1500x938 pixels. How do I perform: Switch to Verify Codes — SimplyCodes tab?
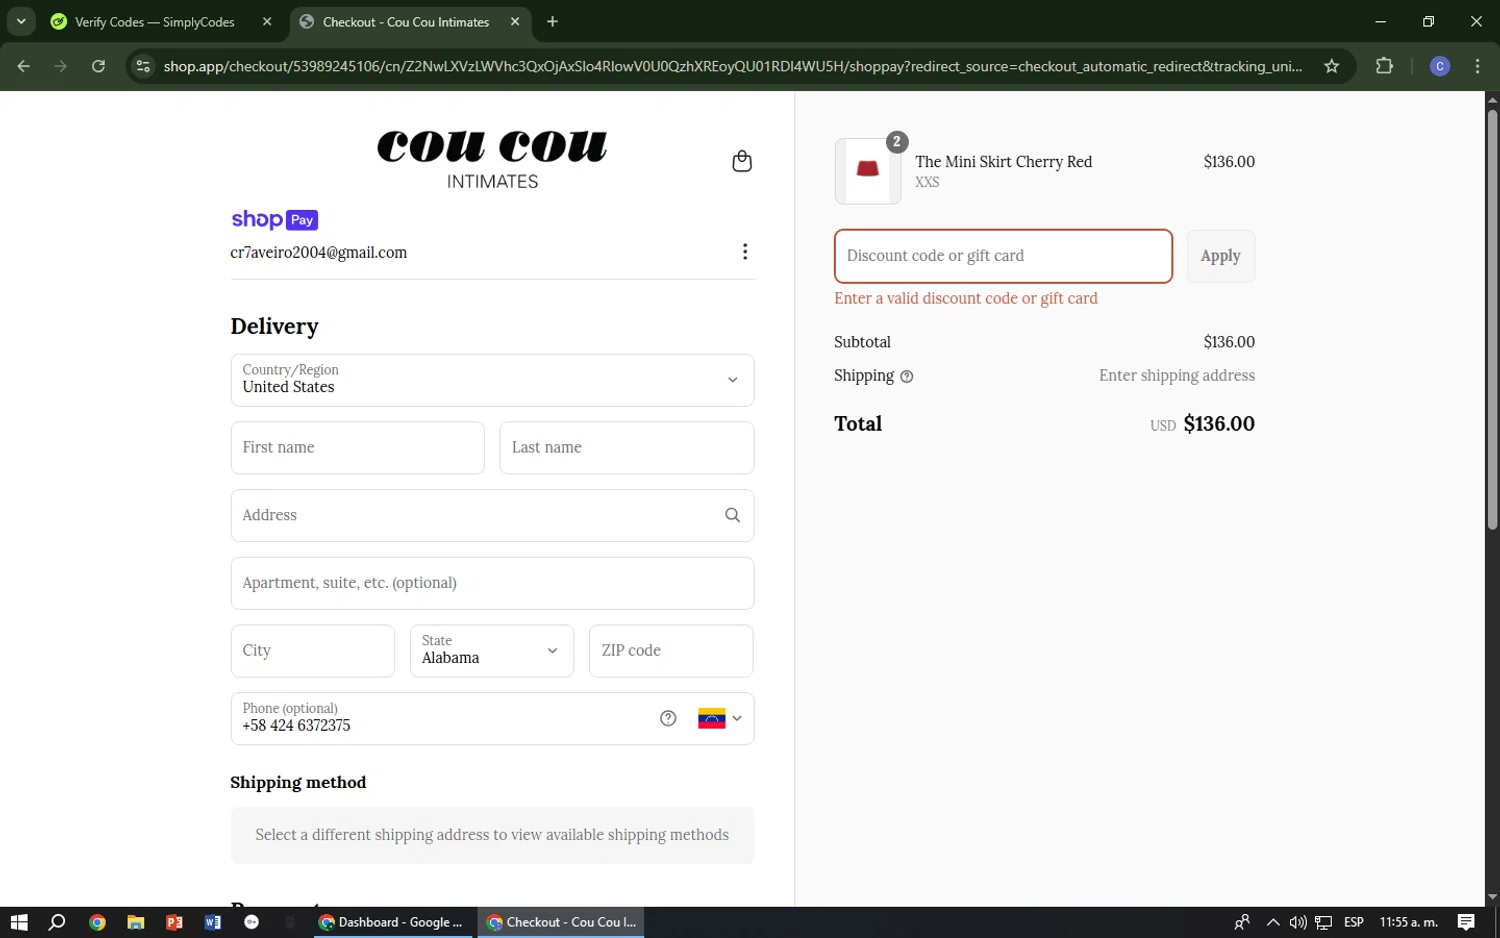[155, 22]
